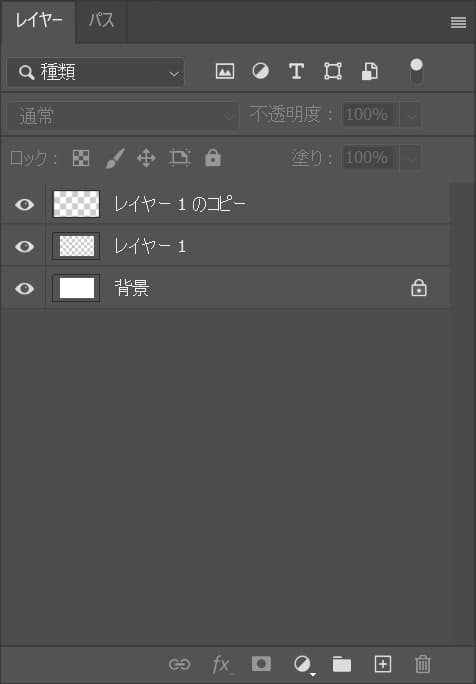Delete layer with trash icon
476x684 pixels.
point(422,664)
